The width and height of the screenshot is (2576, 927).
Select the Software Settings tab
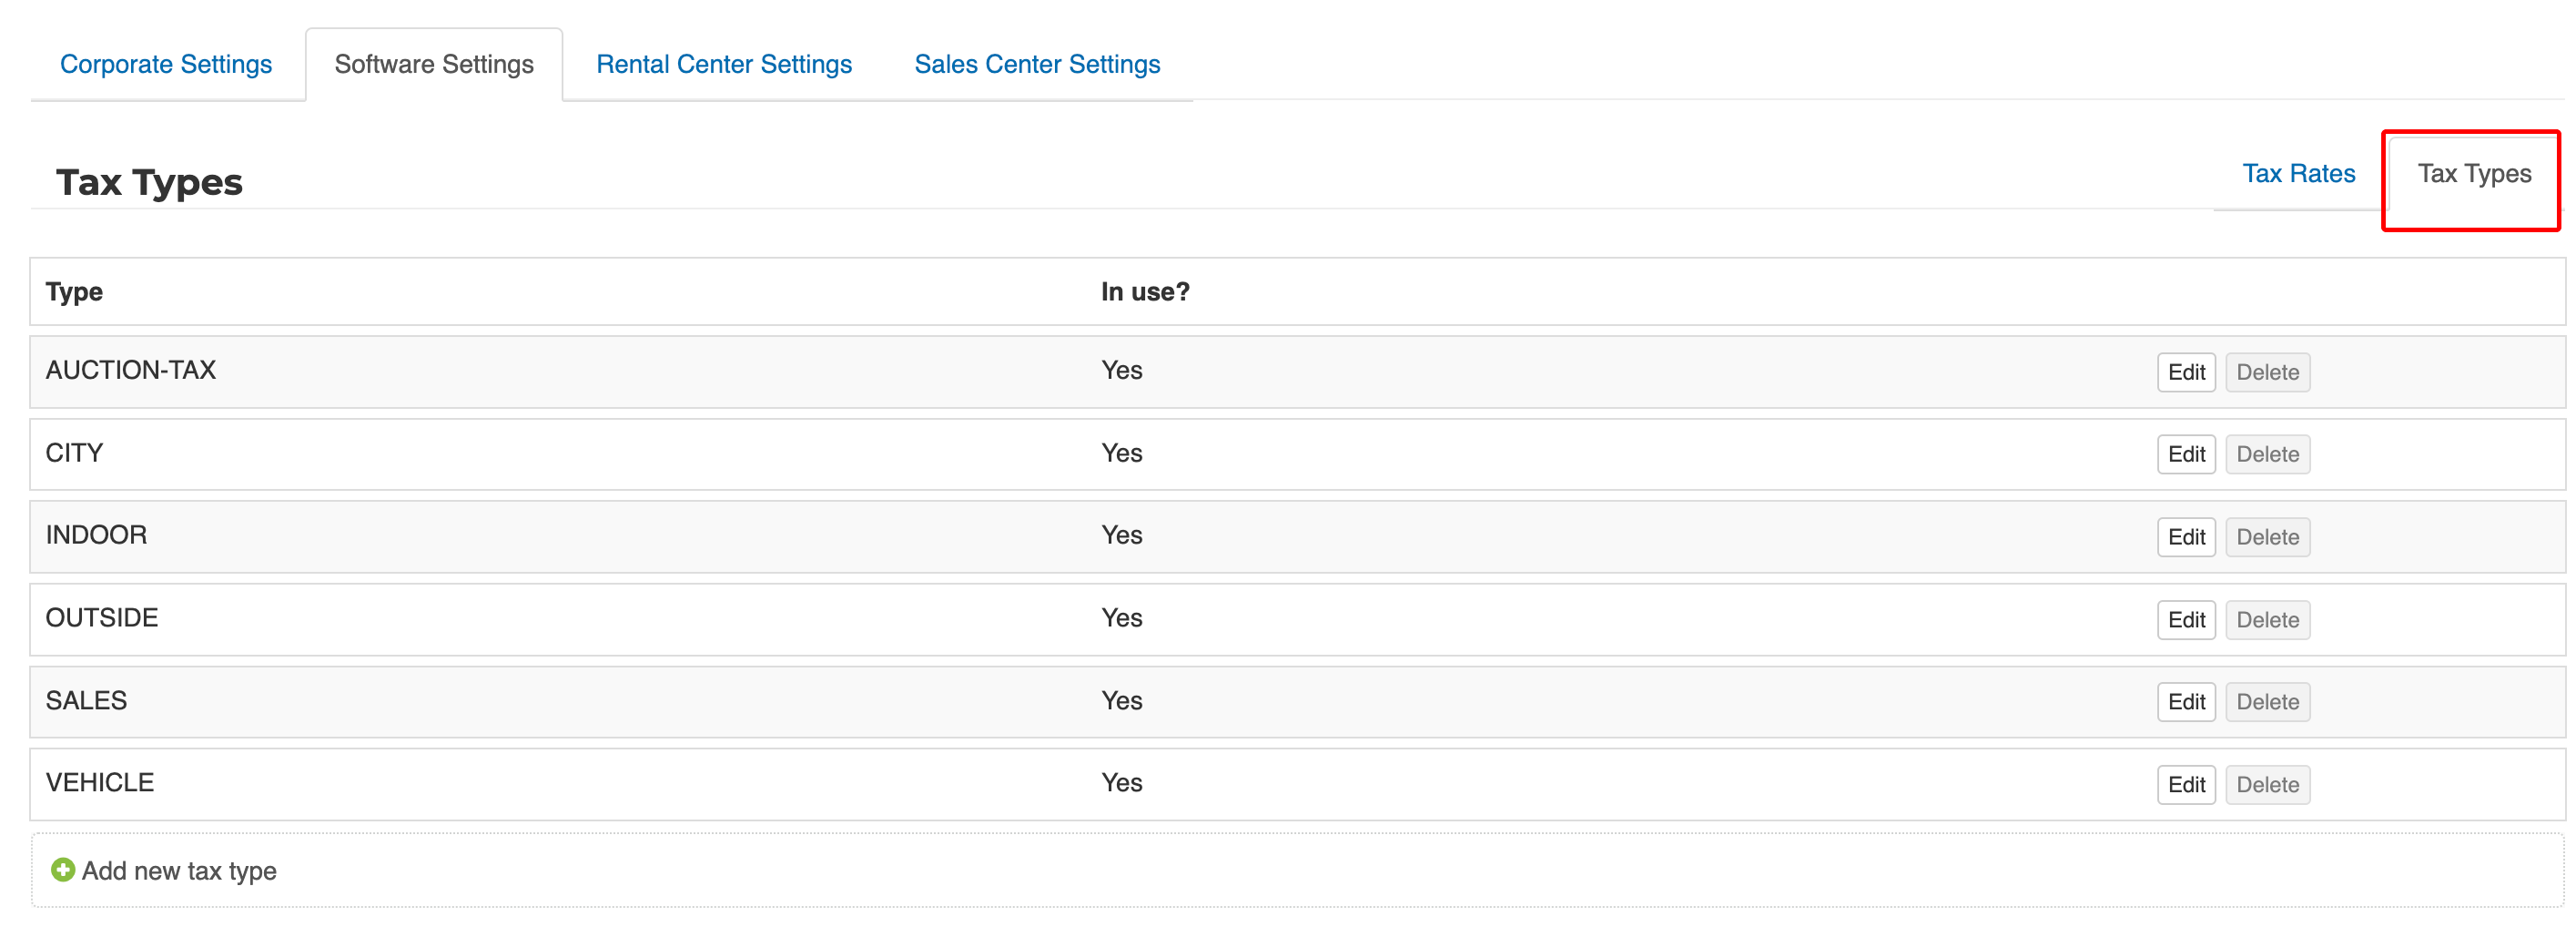[434, 65]
